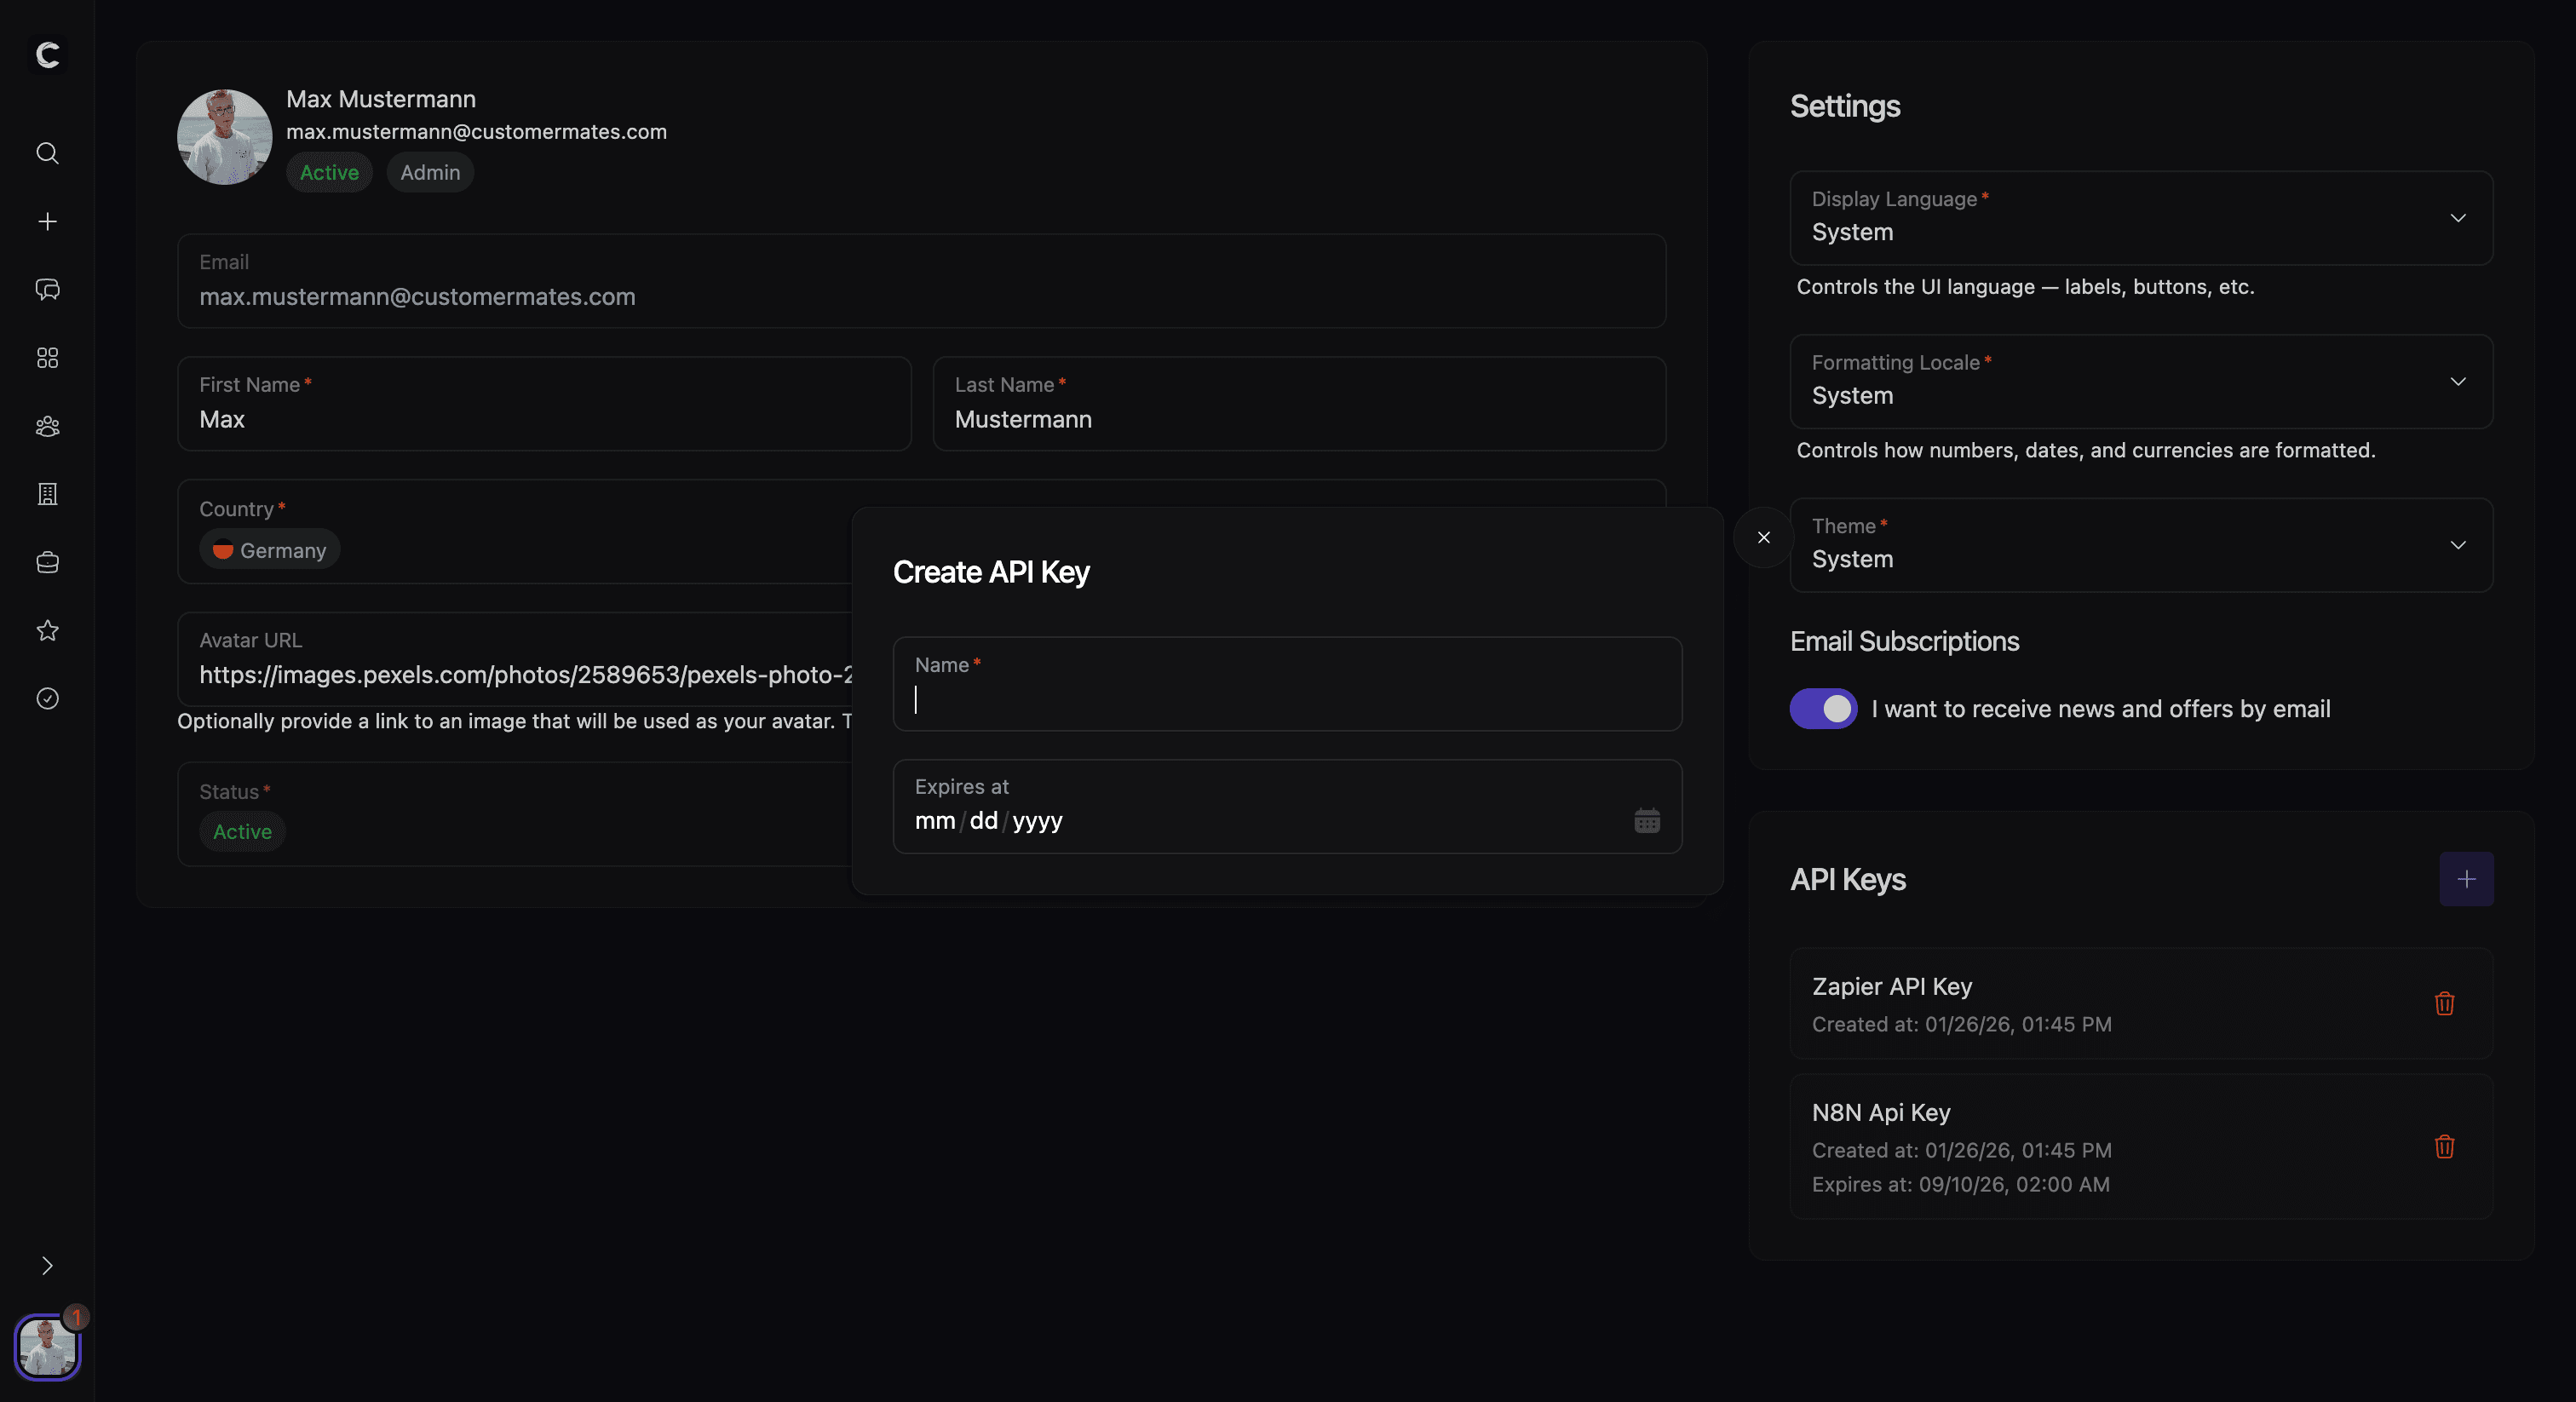Viewport: 2576px width, 1402px height.
Task: Change the user status from Active
Action: pyautogui.click(x=241, y=831)
